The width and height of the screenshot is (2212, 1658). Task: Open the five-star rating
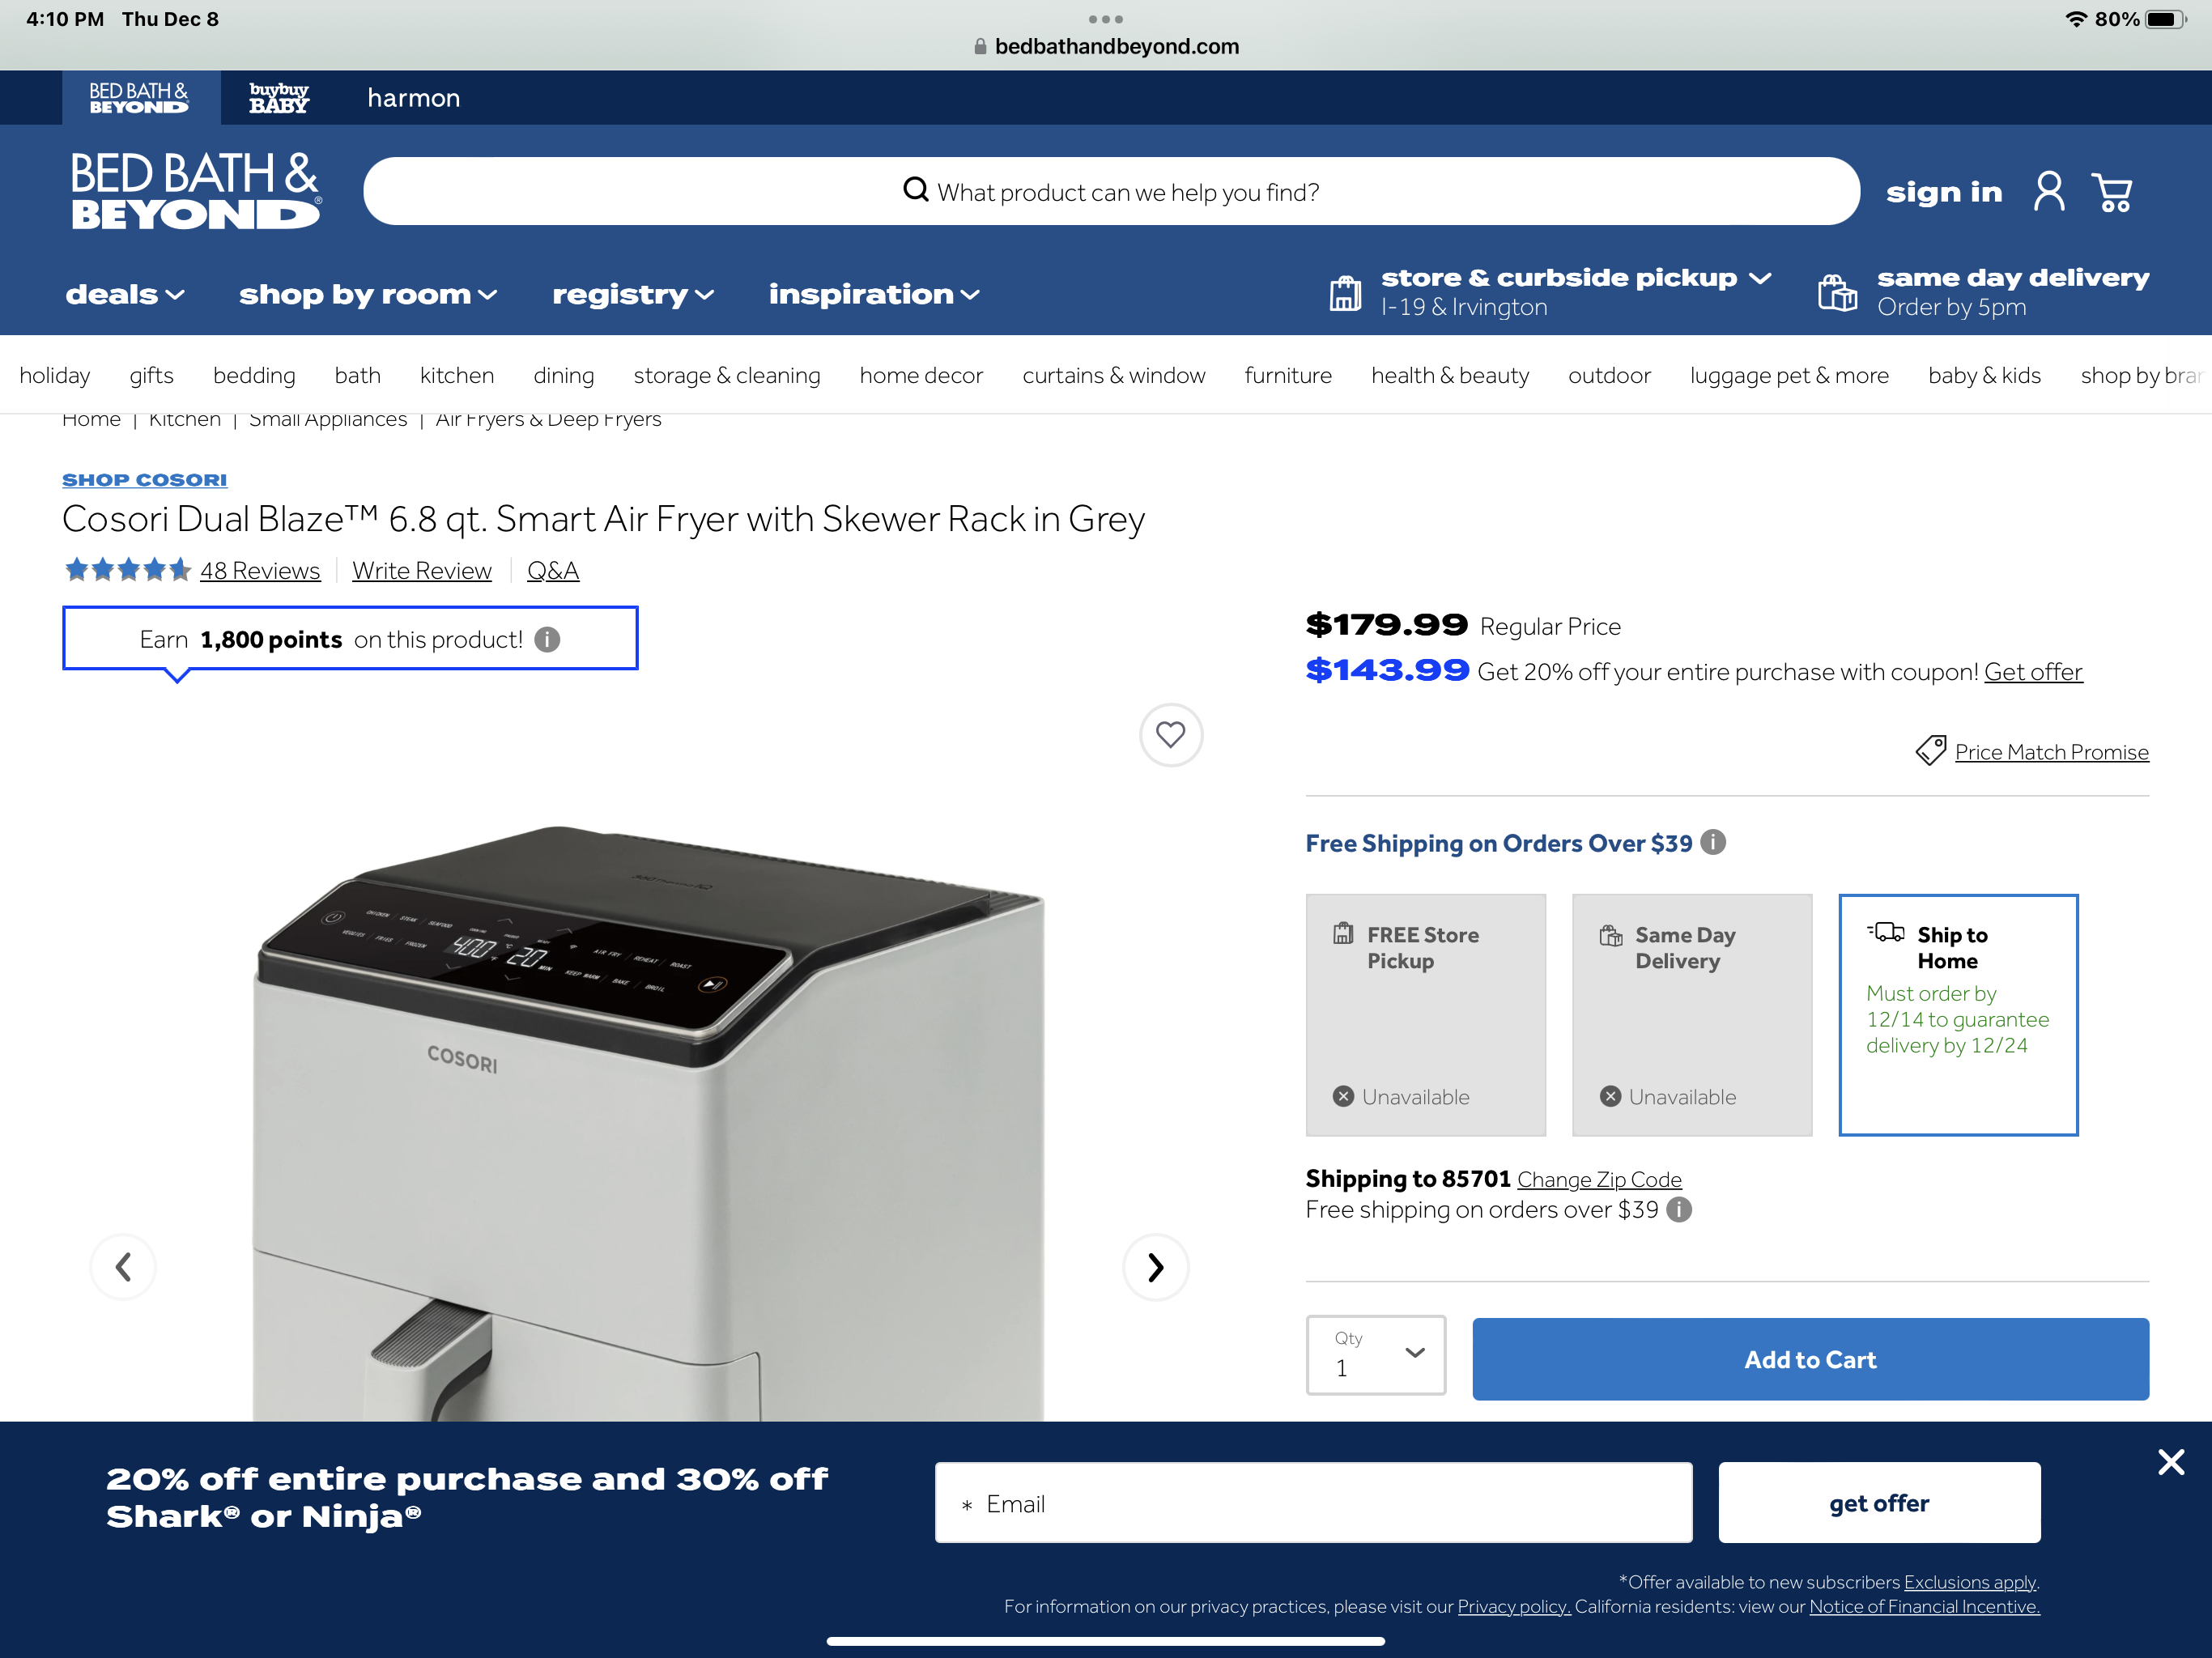pyautogui.click(x=127, y=570)
